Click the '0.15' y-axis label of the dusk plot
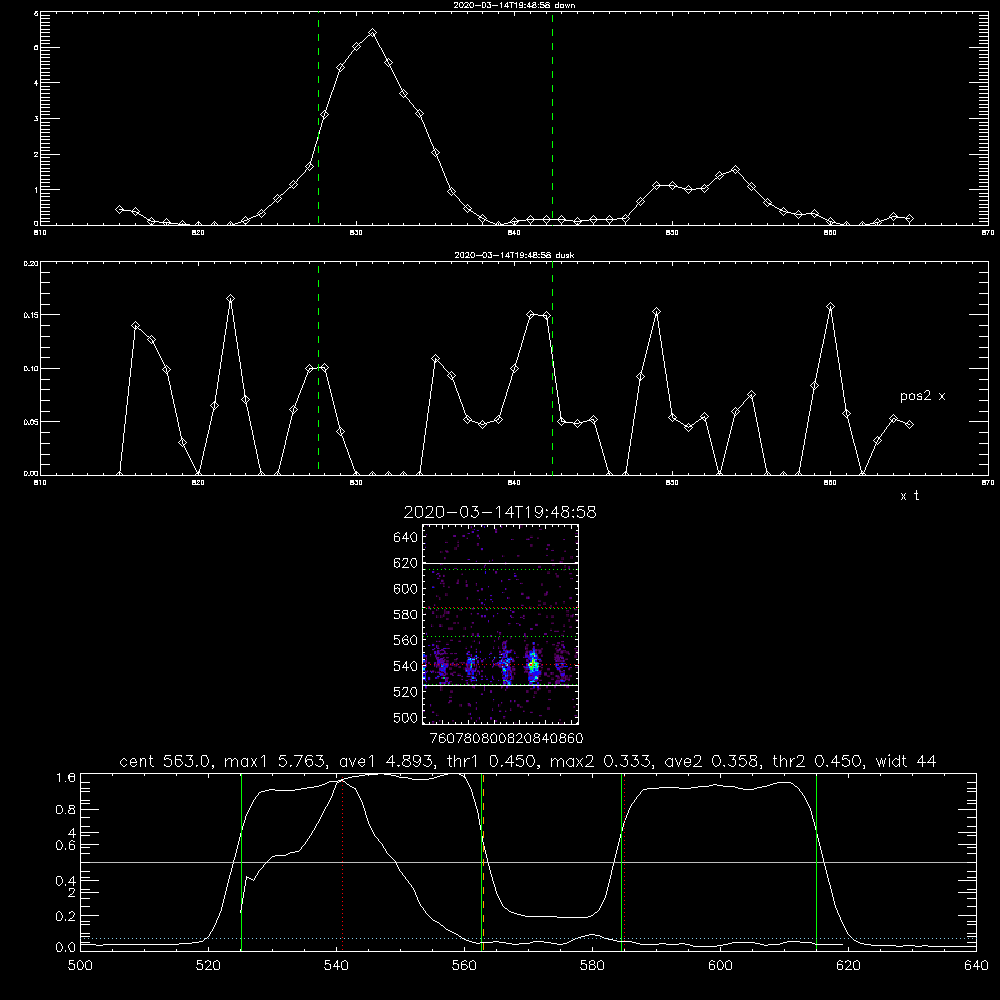The image size is (1000, 1000). point(31,315)
